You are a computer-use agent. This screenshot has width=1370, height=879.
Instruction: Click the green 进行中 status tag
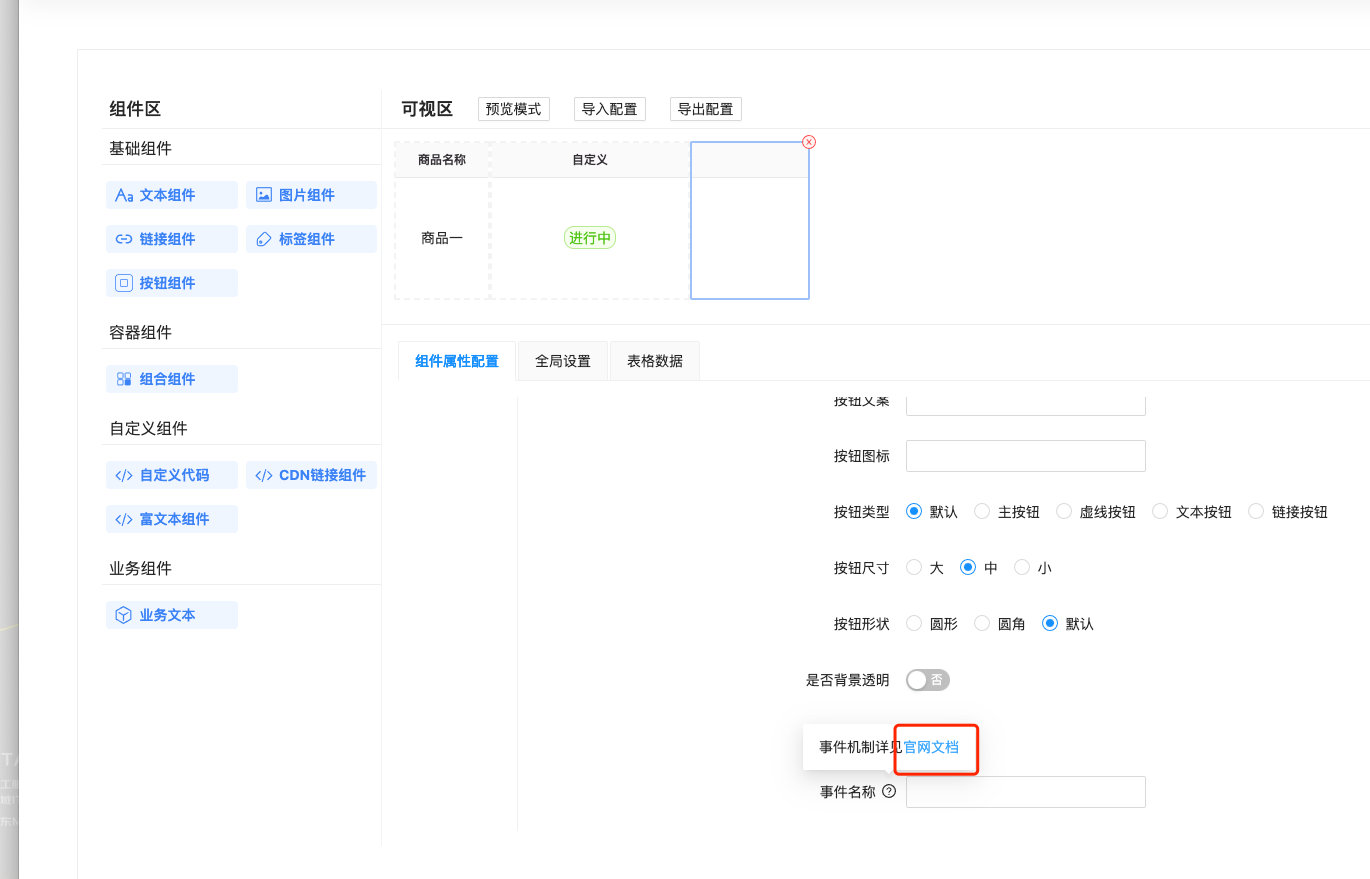590,238
